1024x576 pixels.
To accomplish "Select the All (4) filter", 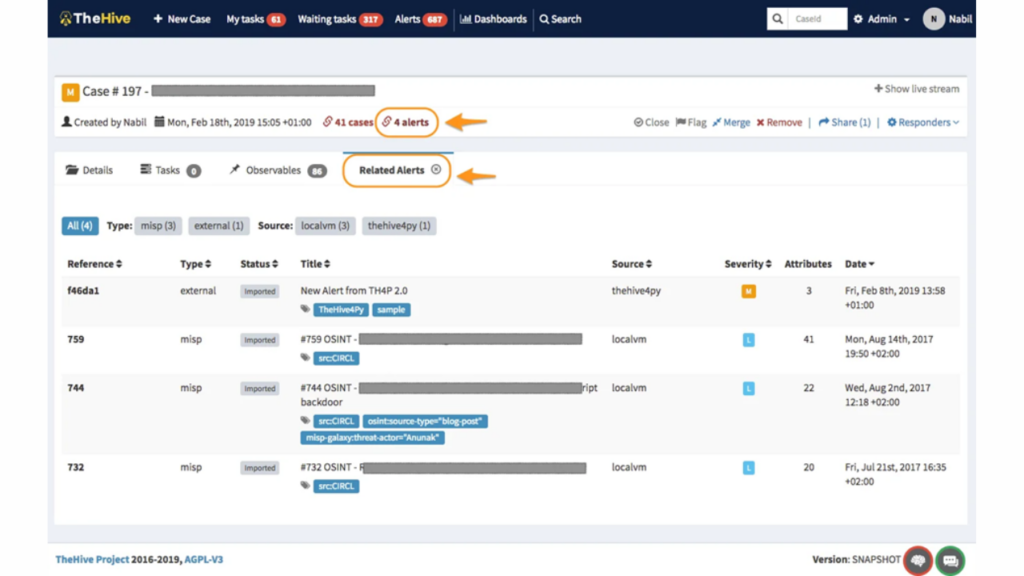I will point(80,225).
